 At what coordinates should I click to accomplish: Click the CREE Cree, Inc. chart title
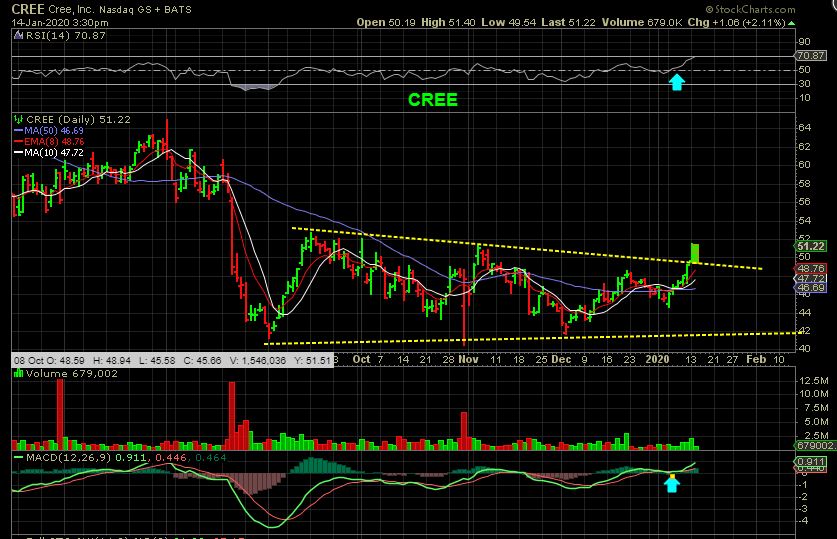click(x=53, y=9)
